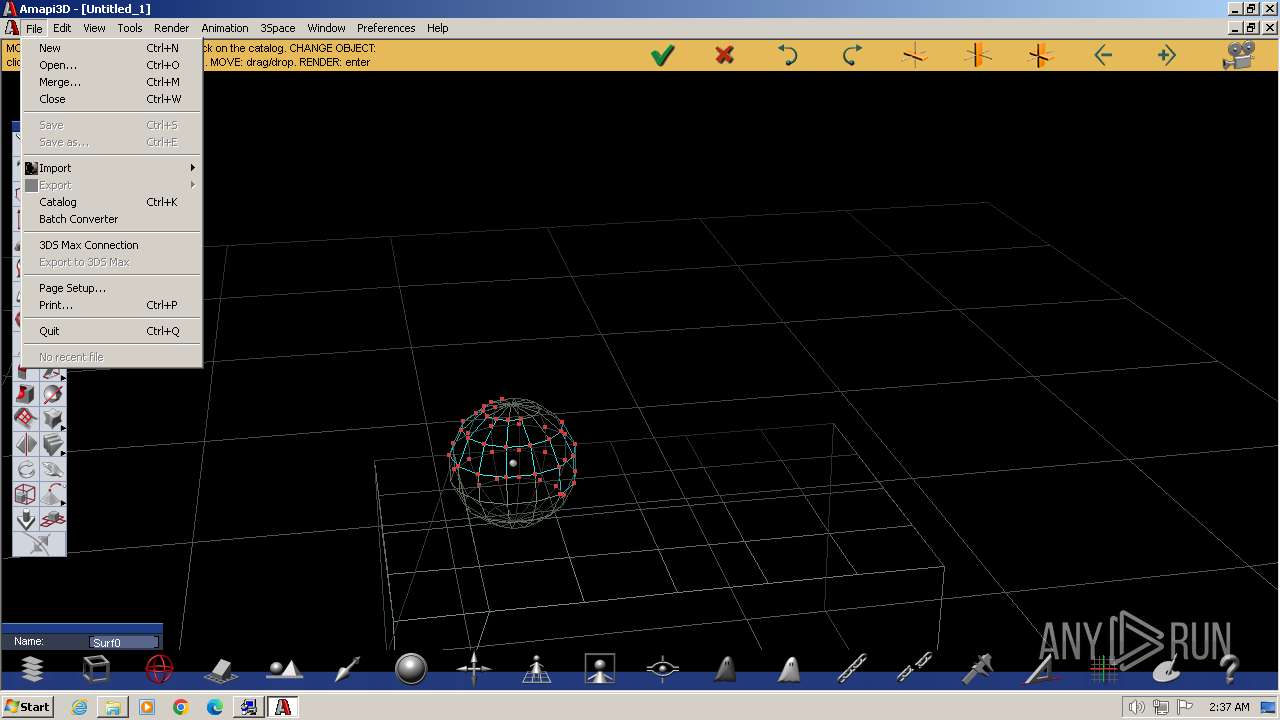Viewport: 1280px width, 720px height.
Task: Click the left arrow previous icon
Action: 1103,55
